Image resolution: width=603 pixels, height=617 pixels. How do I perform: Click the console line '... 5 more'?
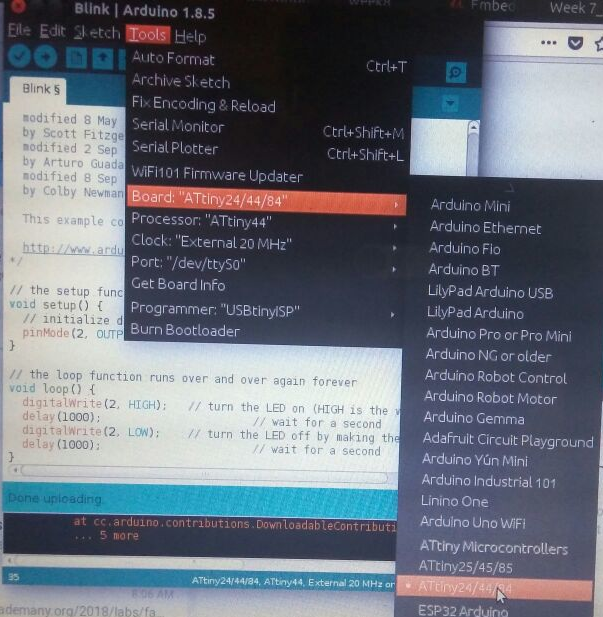106,536
